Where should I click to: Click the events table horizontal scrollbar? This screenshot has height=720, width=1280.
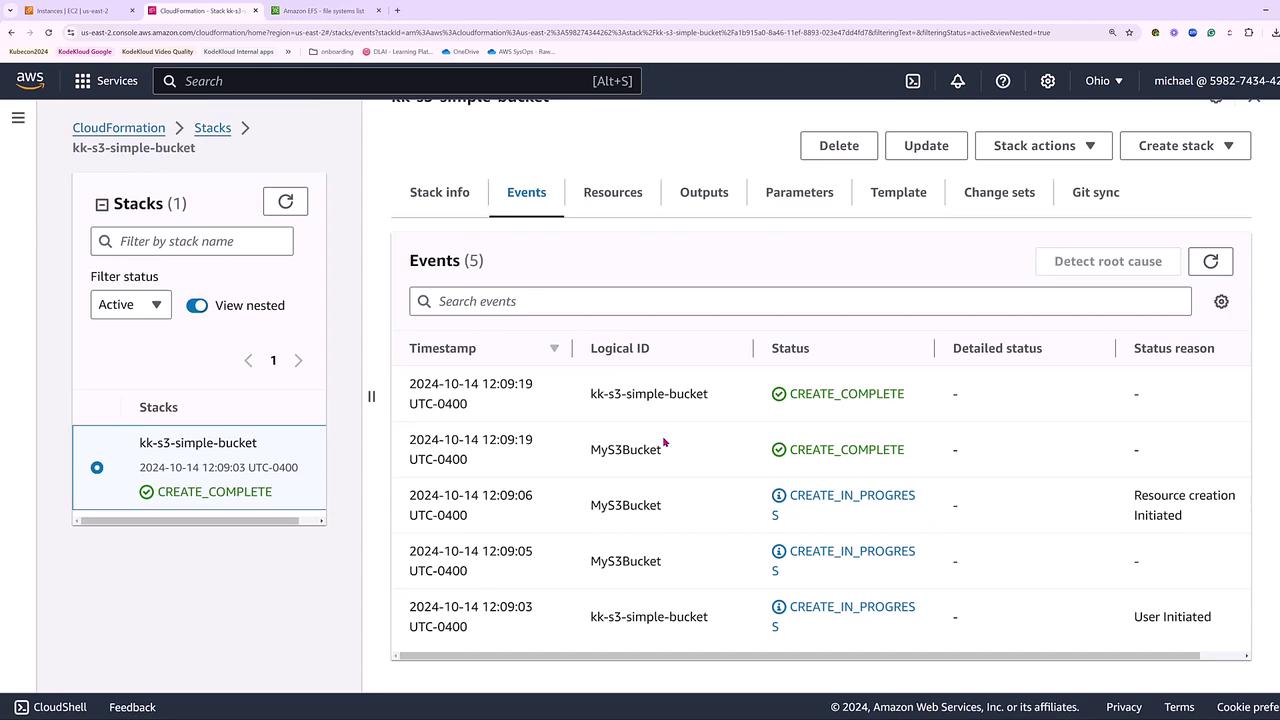[798, 656]
